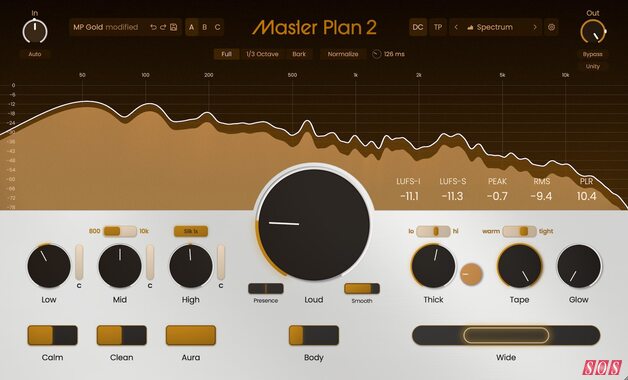Image resolution: width=628 pixels, height=380 pixels.
Task: Switch spectrum to Full resolution
Action: point(226,54)
